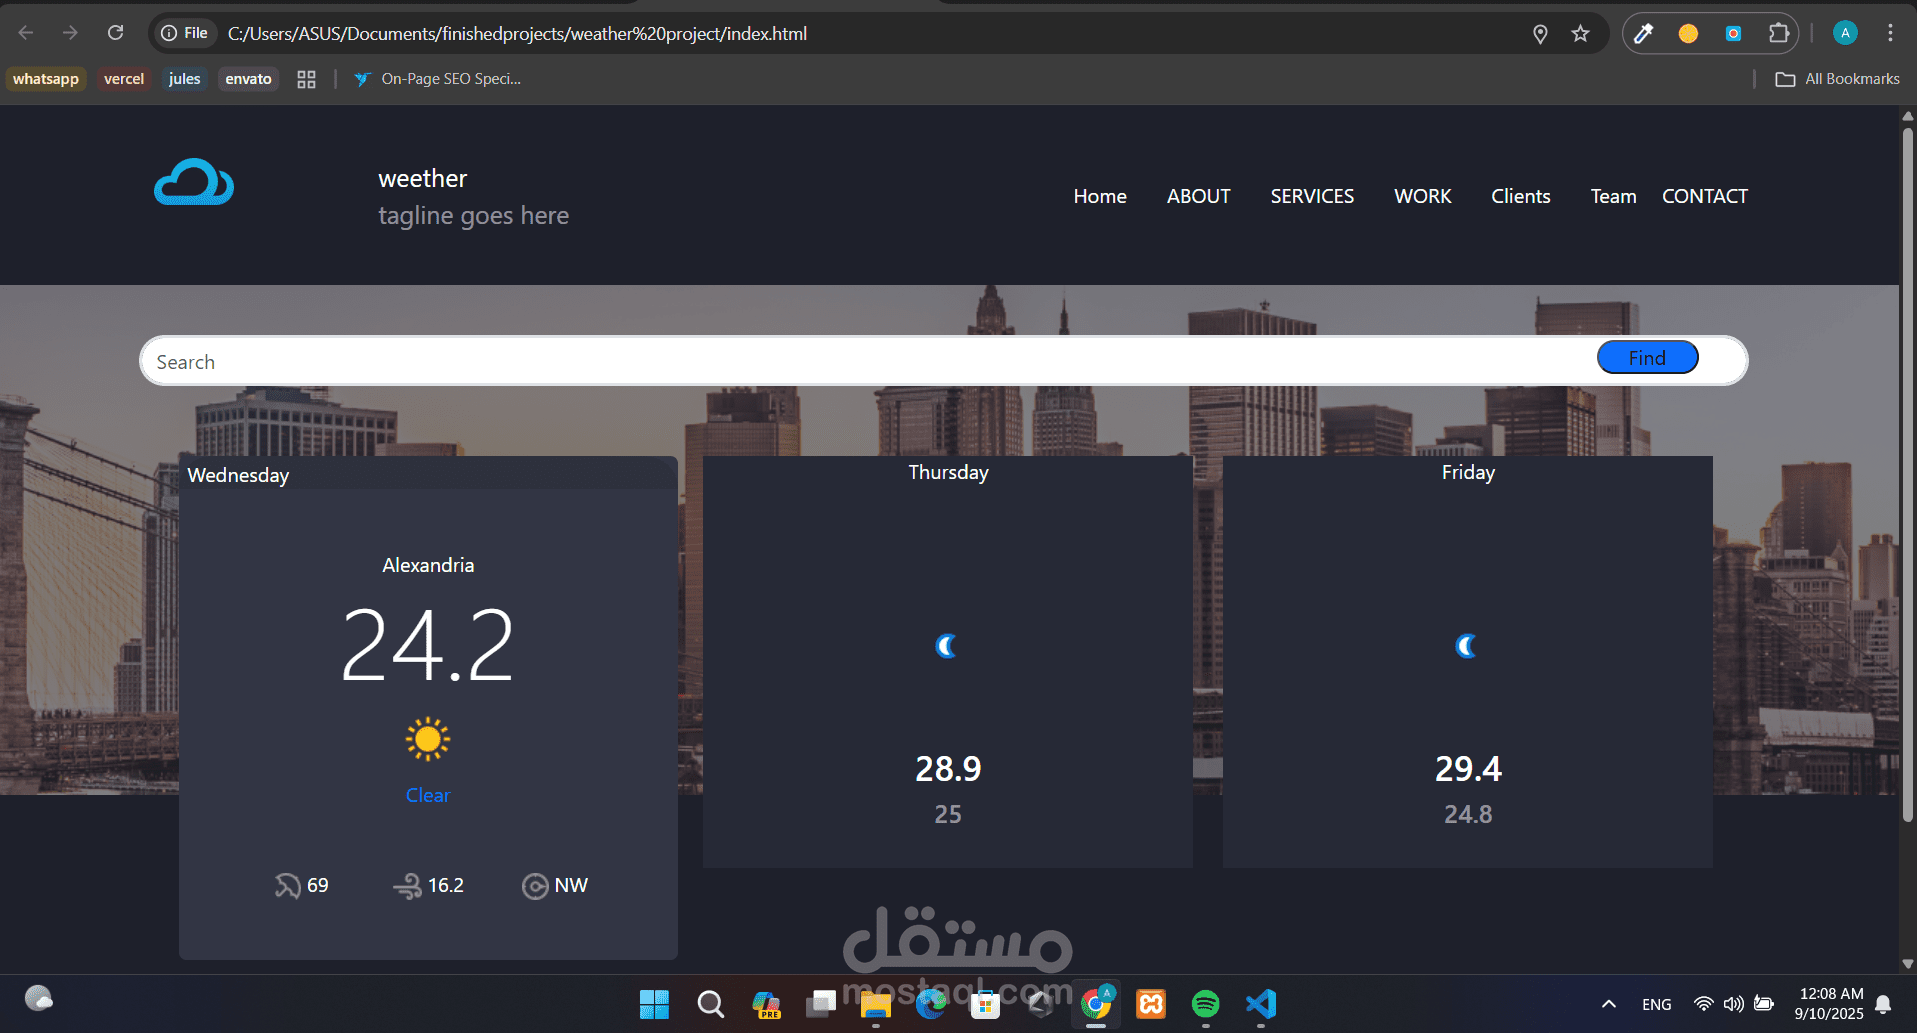Open the All Bookmarks folder

click(1838, 79)
